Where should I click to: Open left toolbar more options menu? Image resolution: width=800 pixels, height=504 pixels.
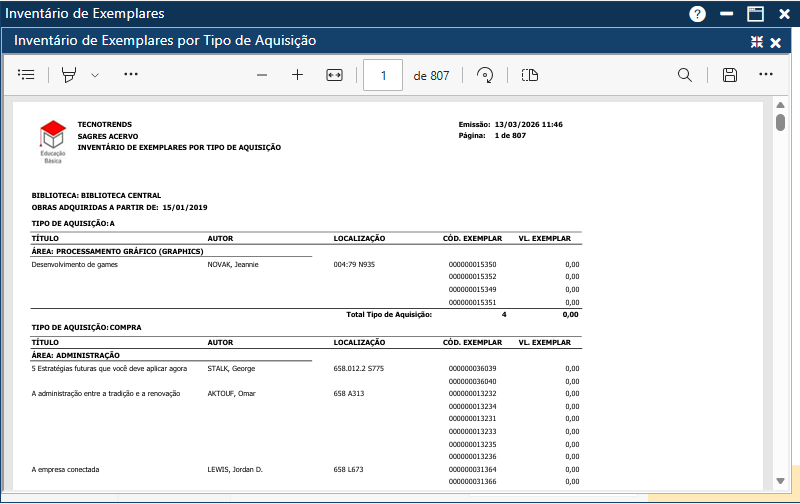click(x=131, y=75)
